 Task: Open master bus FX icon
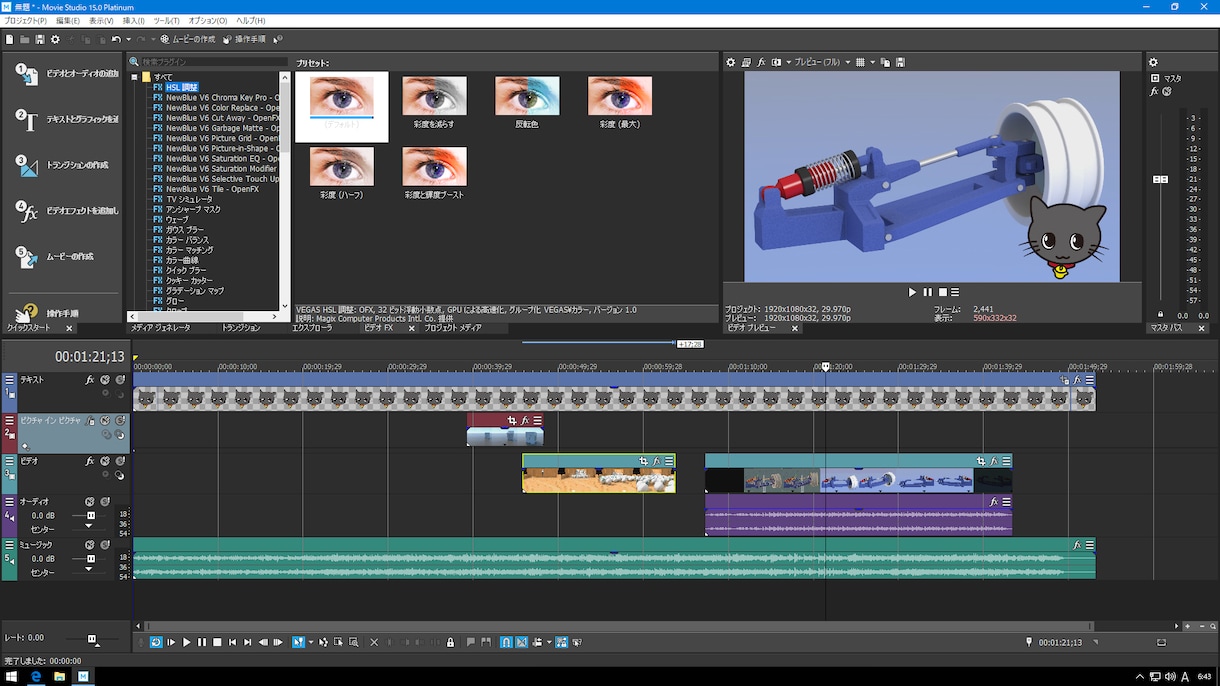[x=1154, y=92]
